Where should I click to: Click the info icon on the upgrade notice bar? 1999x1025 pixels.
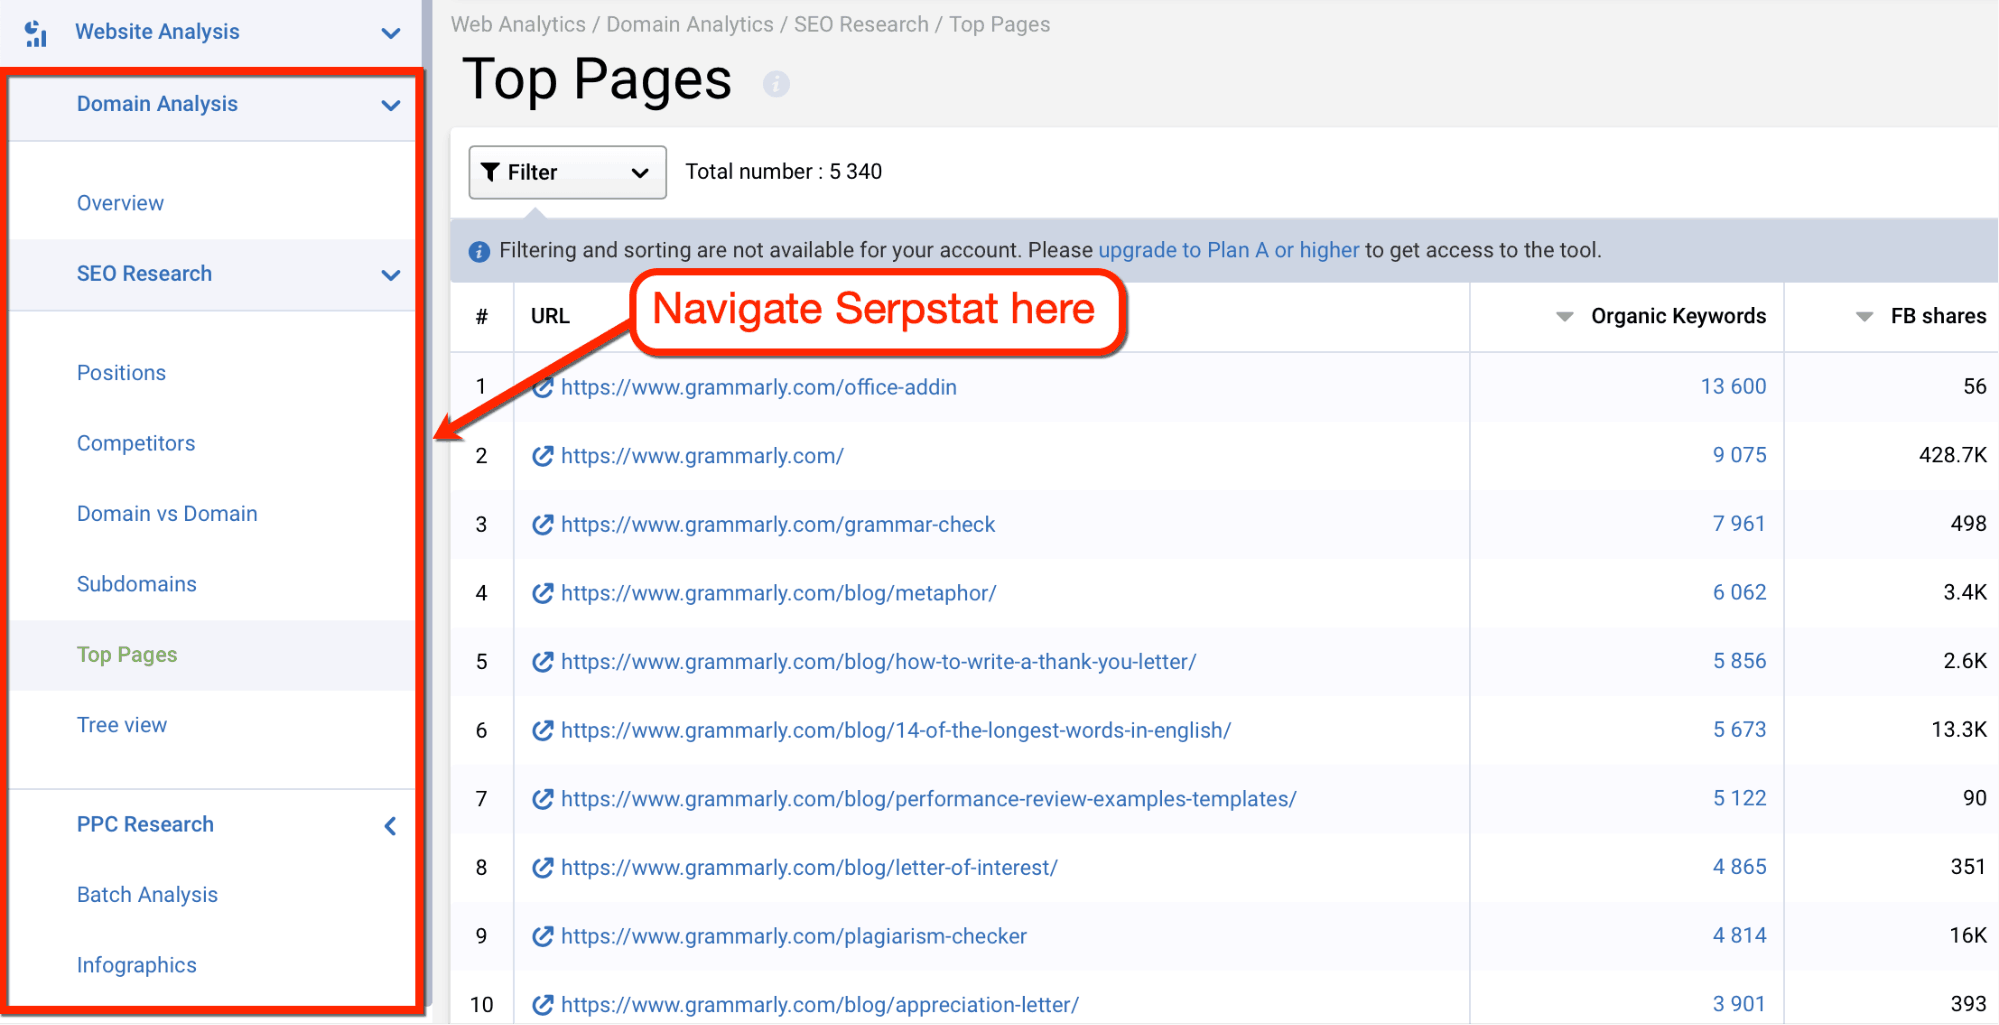(x=479, y=251)
